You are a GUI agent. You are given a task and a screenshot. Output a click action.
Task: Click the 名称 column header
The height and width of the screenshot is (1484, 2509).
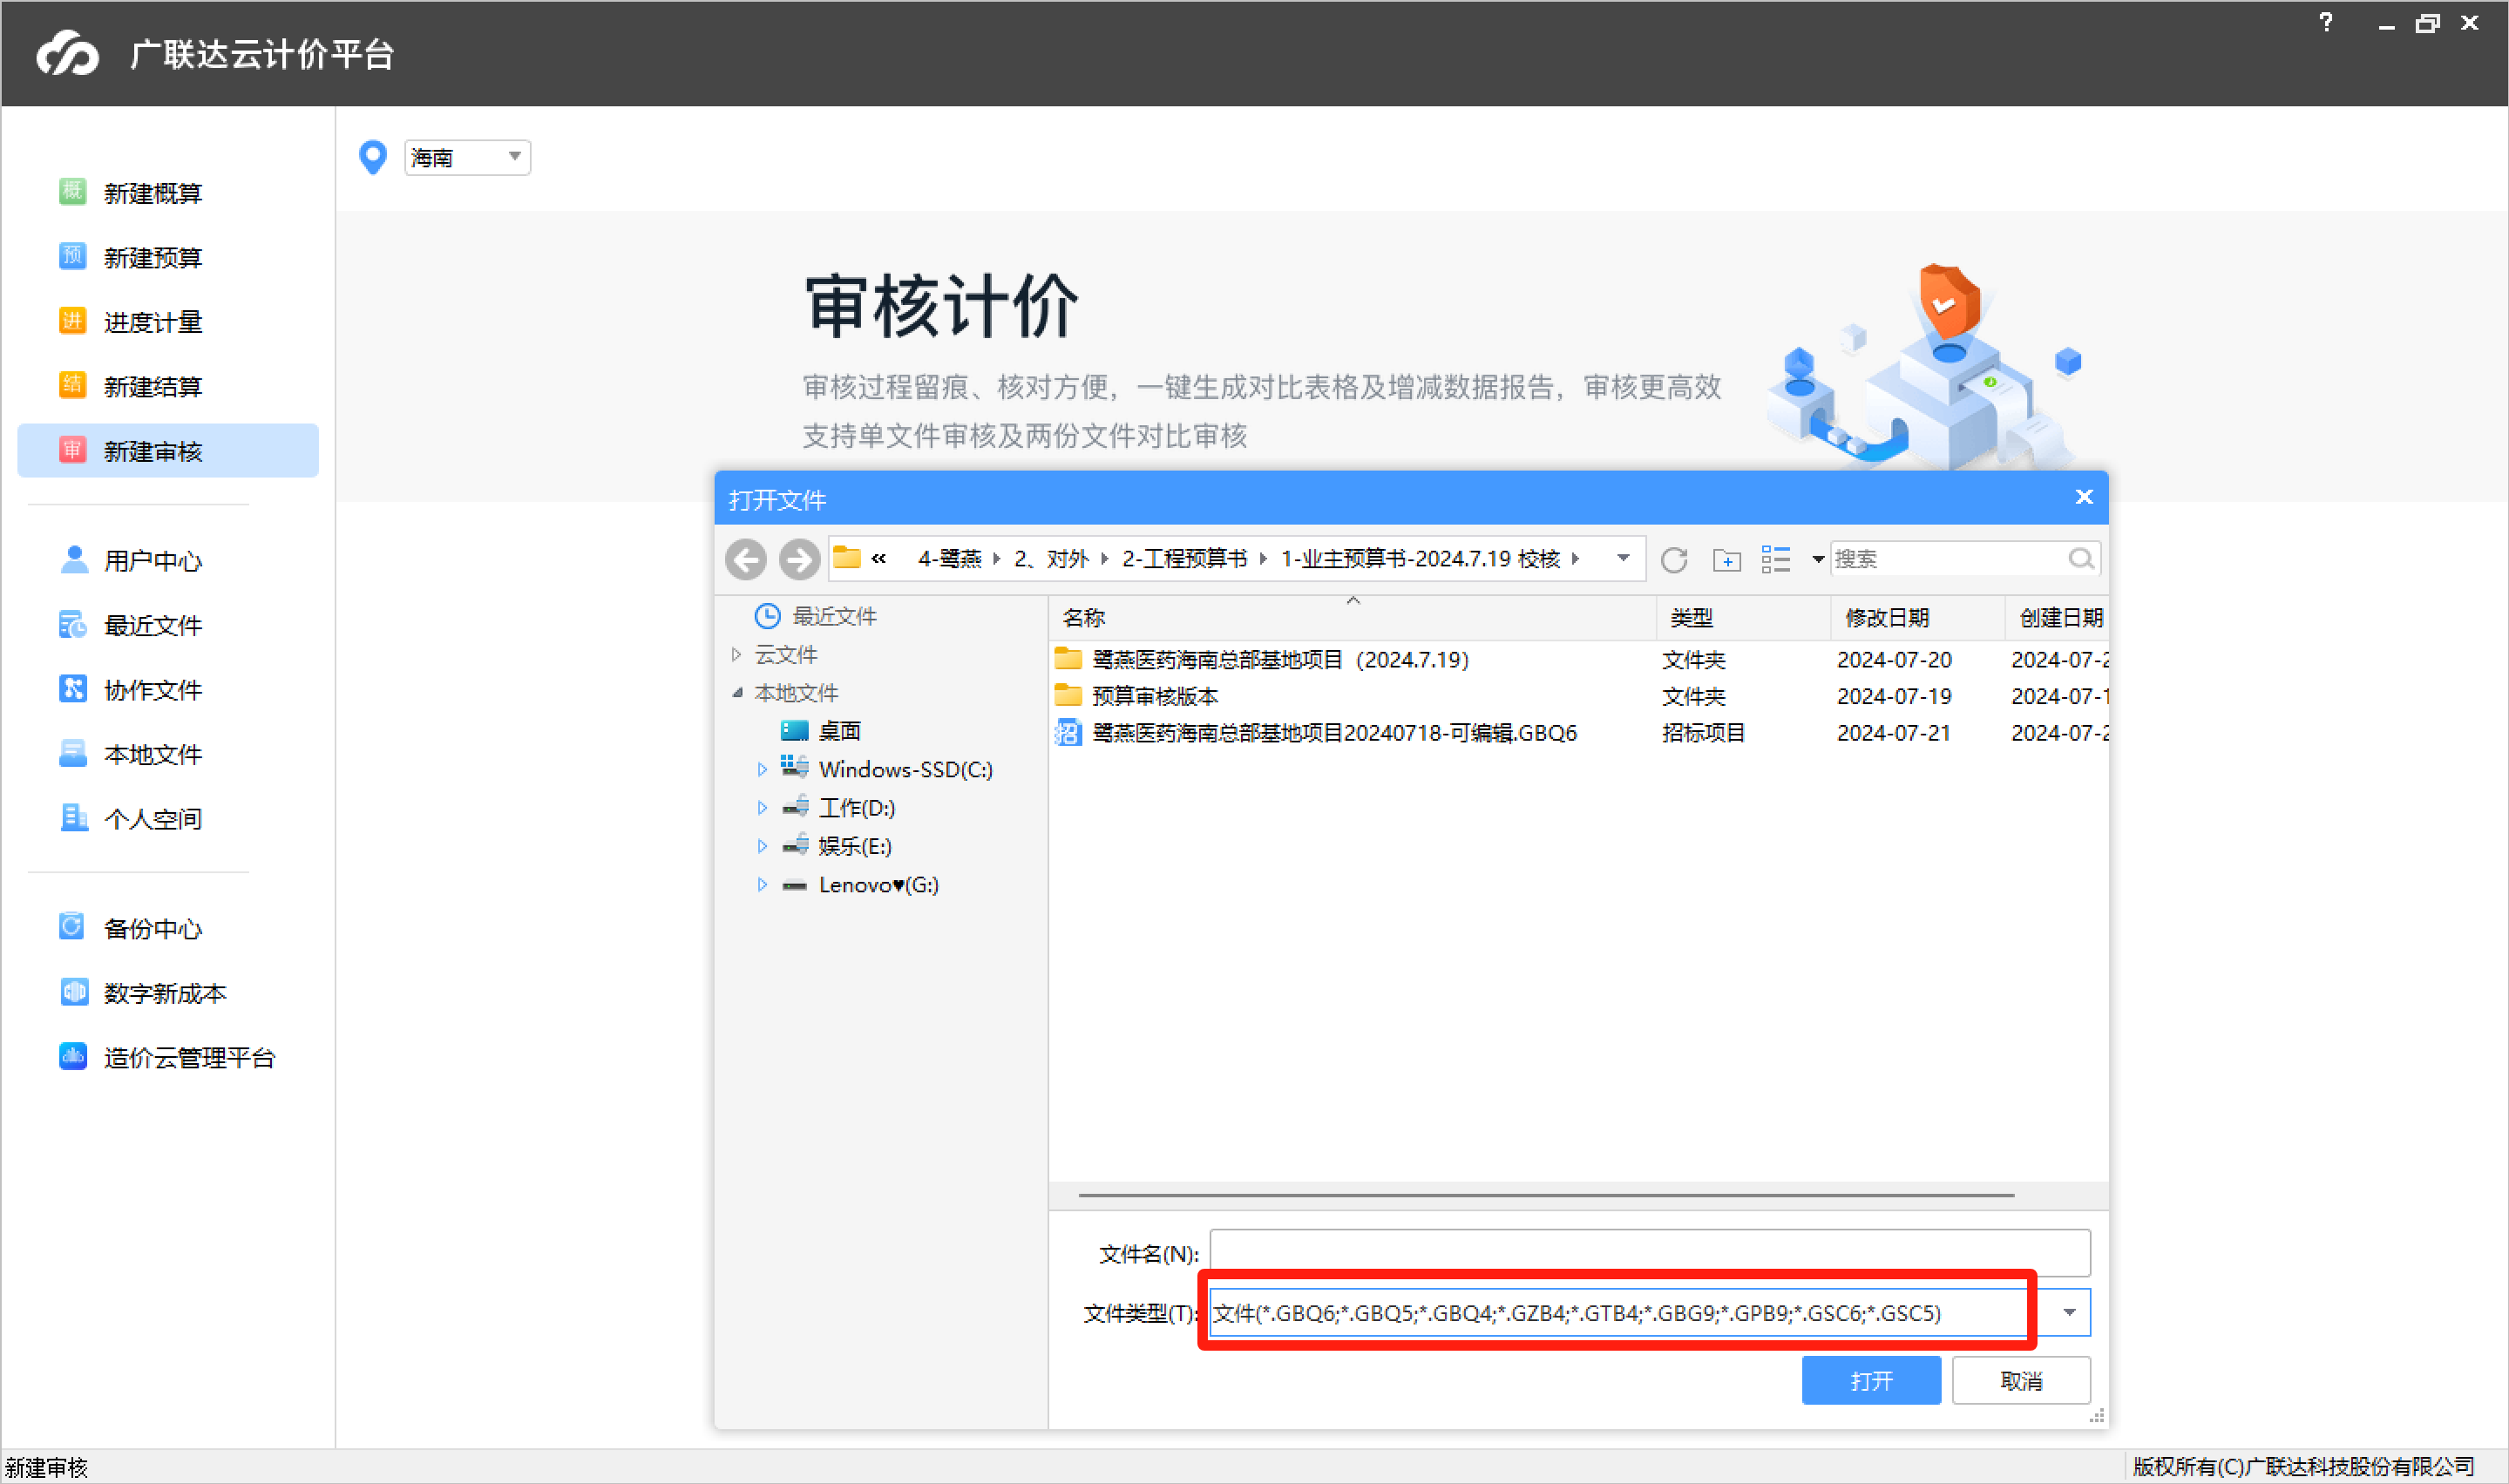(1353, 617)
